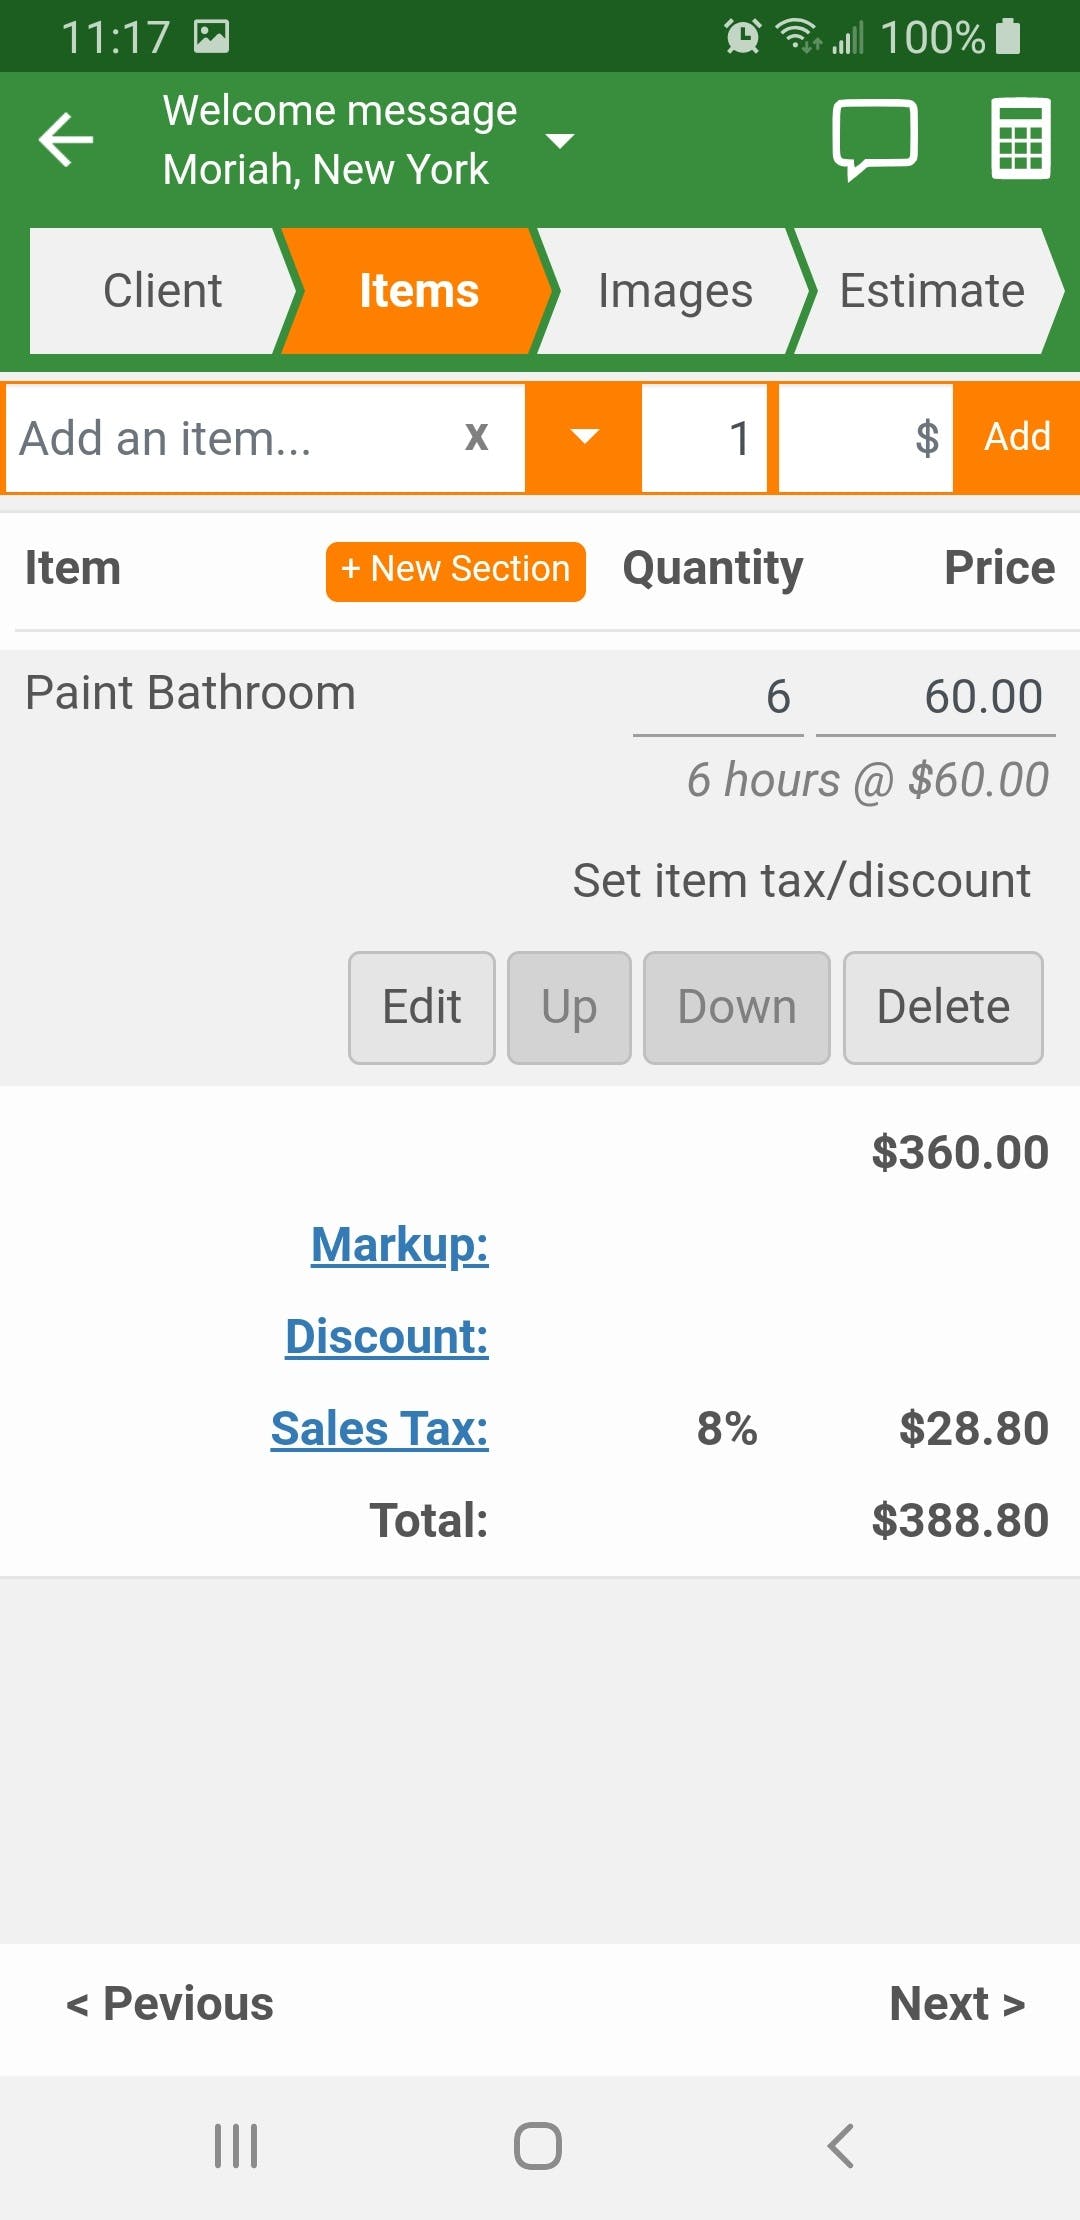Screen dimensions: 1080x2220
Task: Tap Android system back chevron
Action: coord(841,2145)
